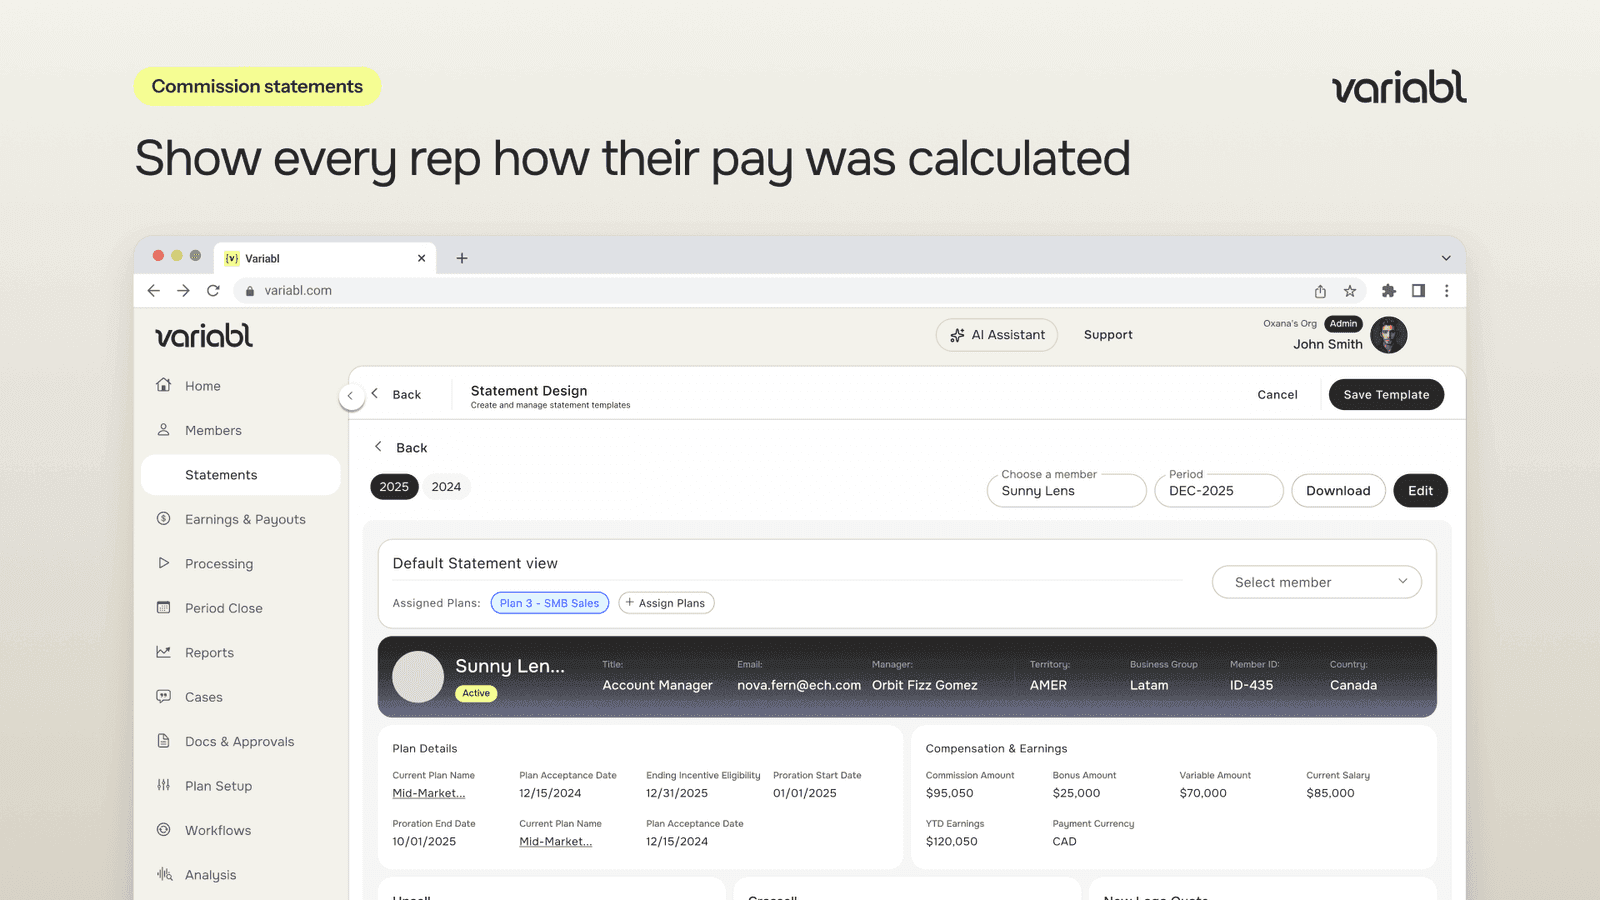This screenshot has height=900, width=1600.
Task: Click Assign Plans button
Action: pos(666,603)
